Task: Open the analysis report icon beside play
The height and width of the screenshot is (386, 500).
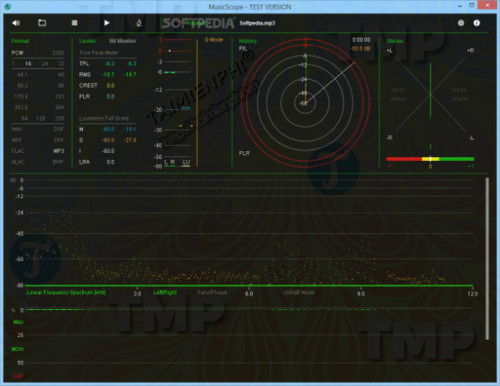Action: 139,23
